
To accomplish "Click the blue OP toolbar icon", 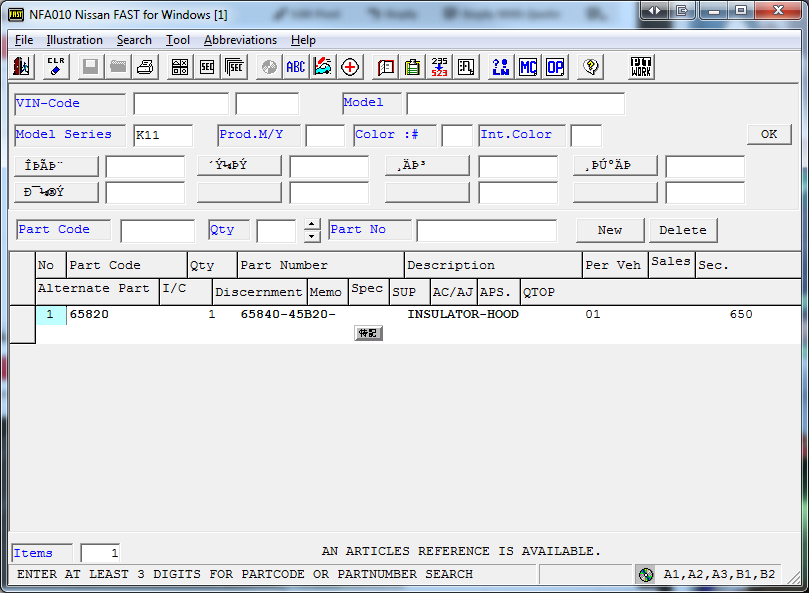I will 556,67.
